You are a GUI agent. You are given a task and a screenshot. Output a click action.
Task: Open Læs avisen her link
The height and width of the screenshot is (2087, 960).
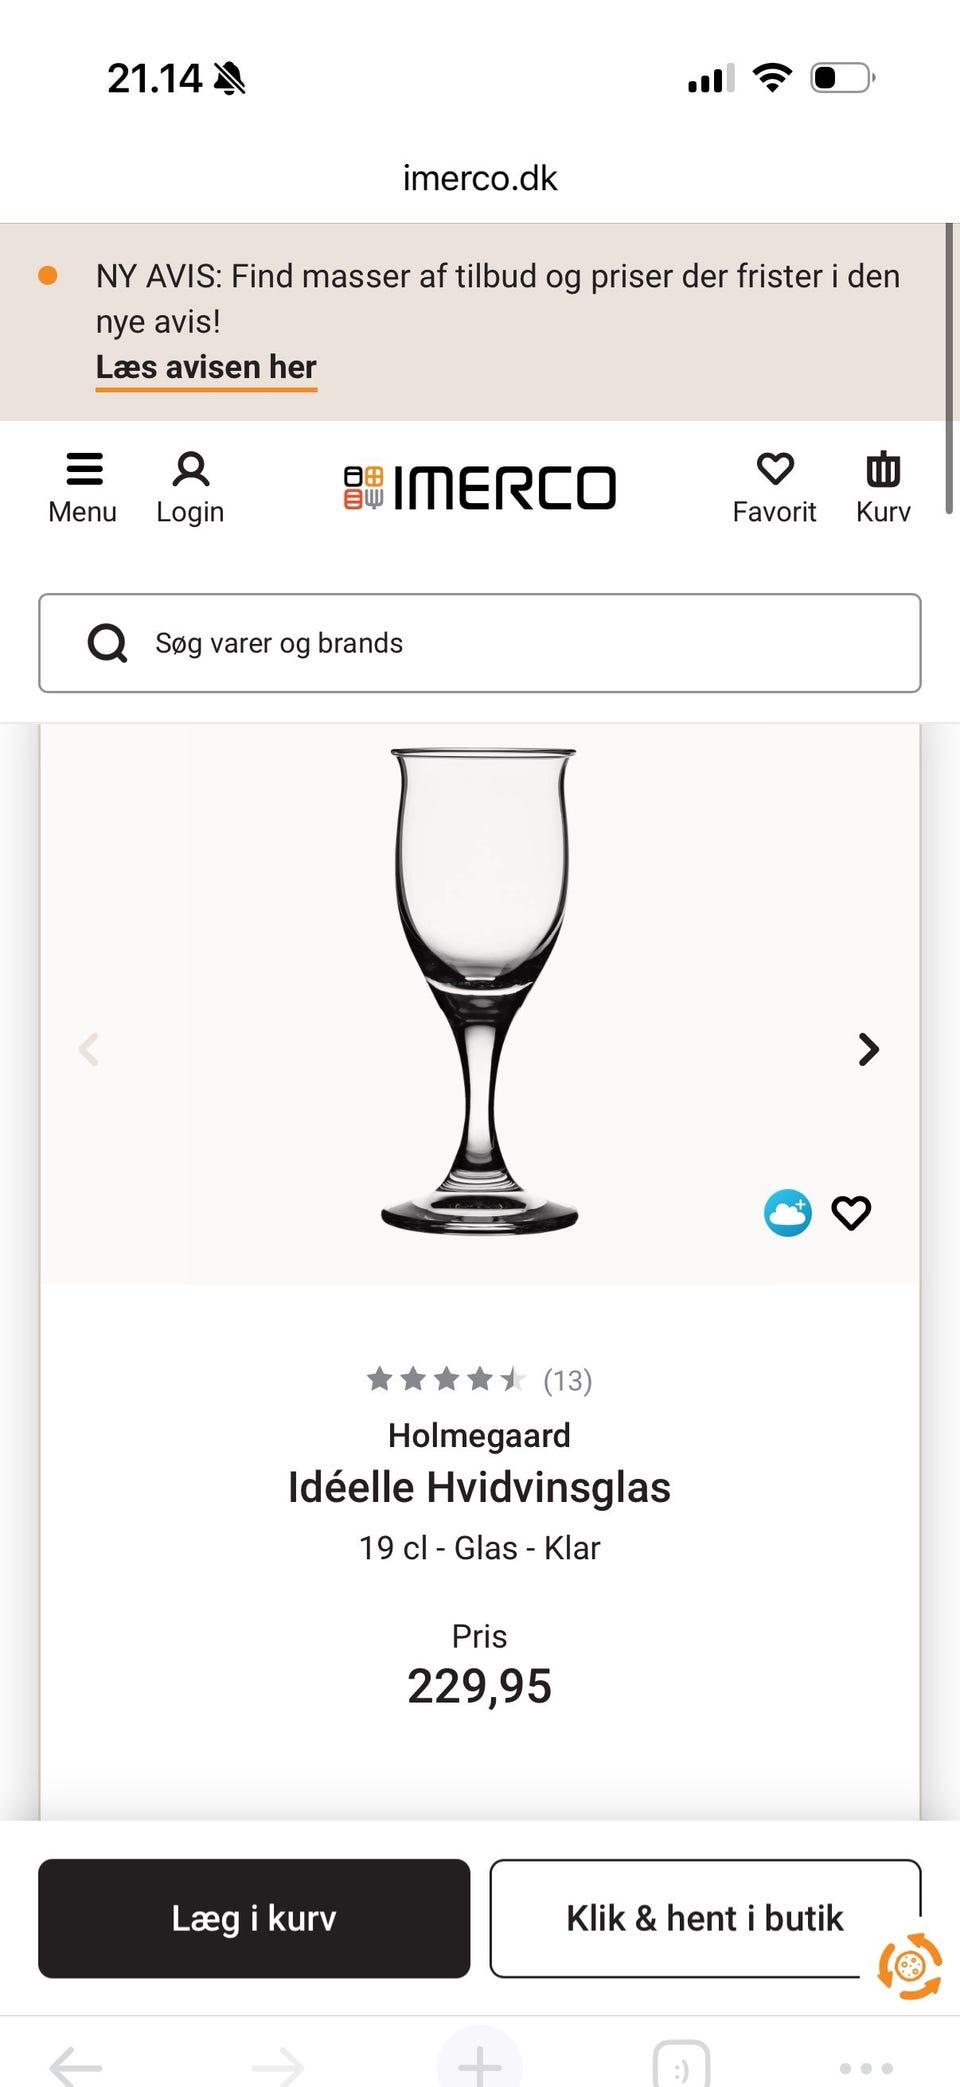pos(205,367)
